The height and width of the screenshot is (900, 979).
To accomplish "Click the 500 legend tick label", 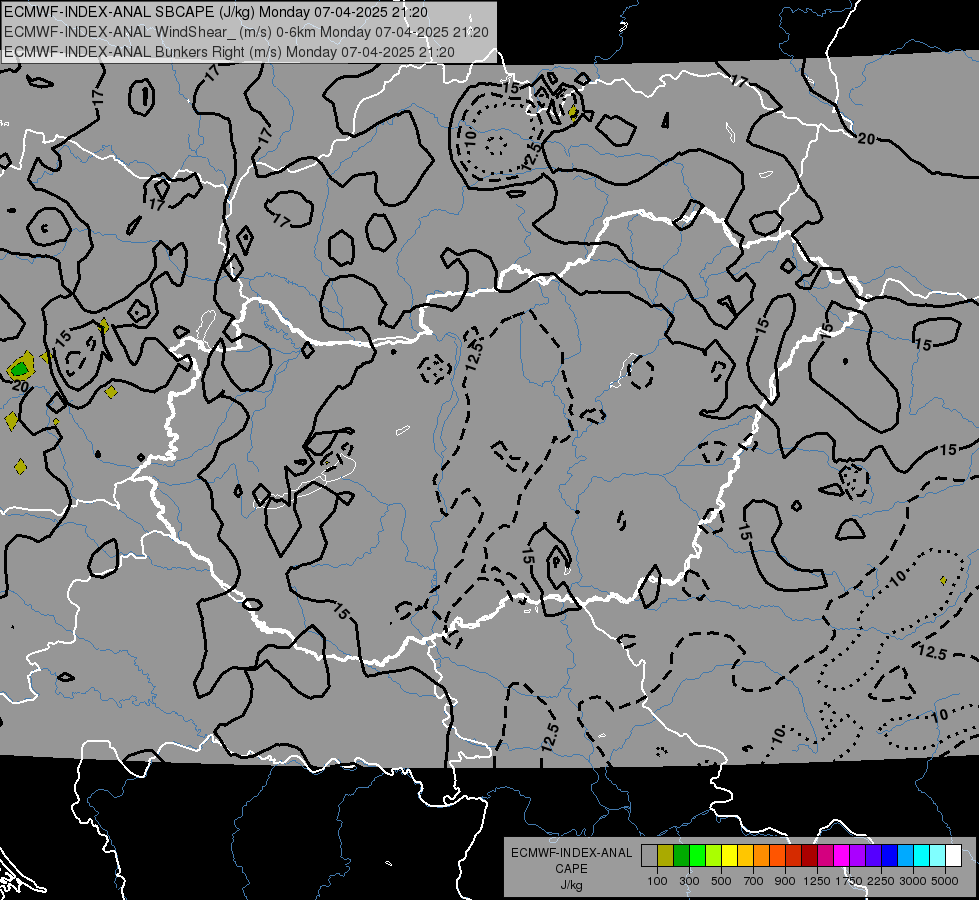I will [721, 881].
